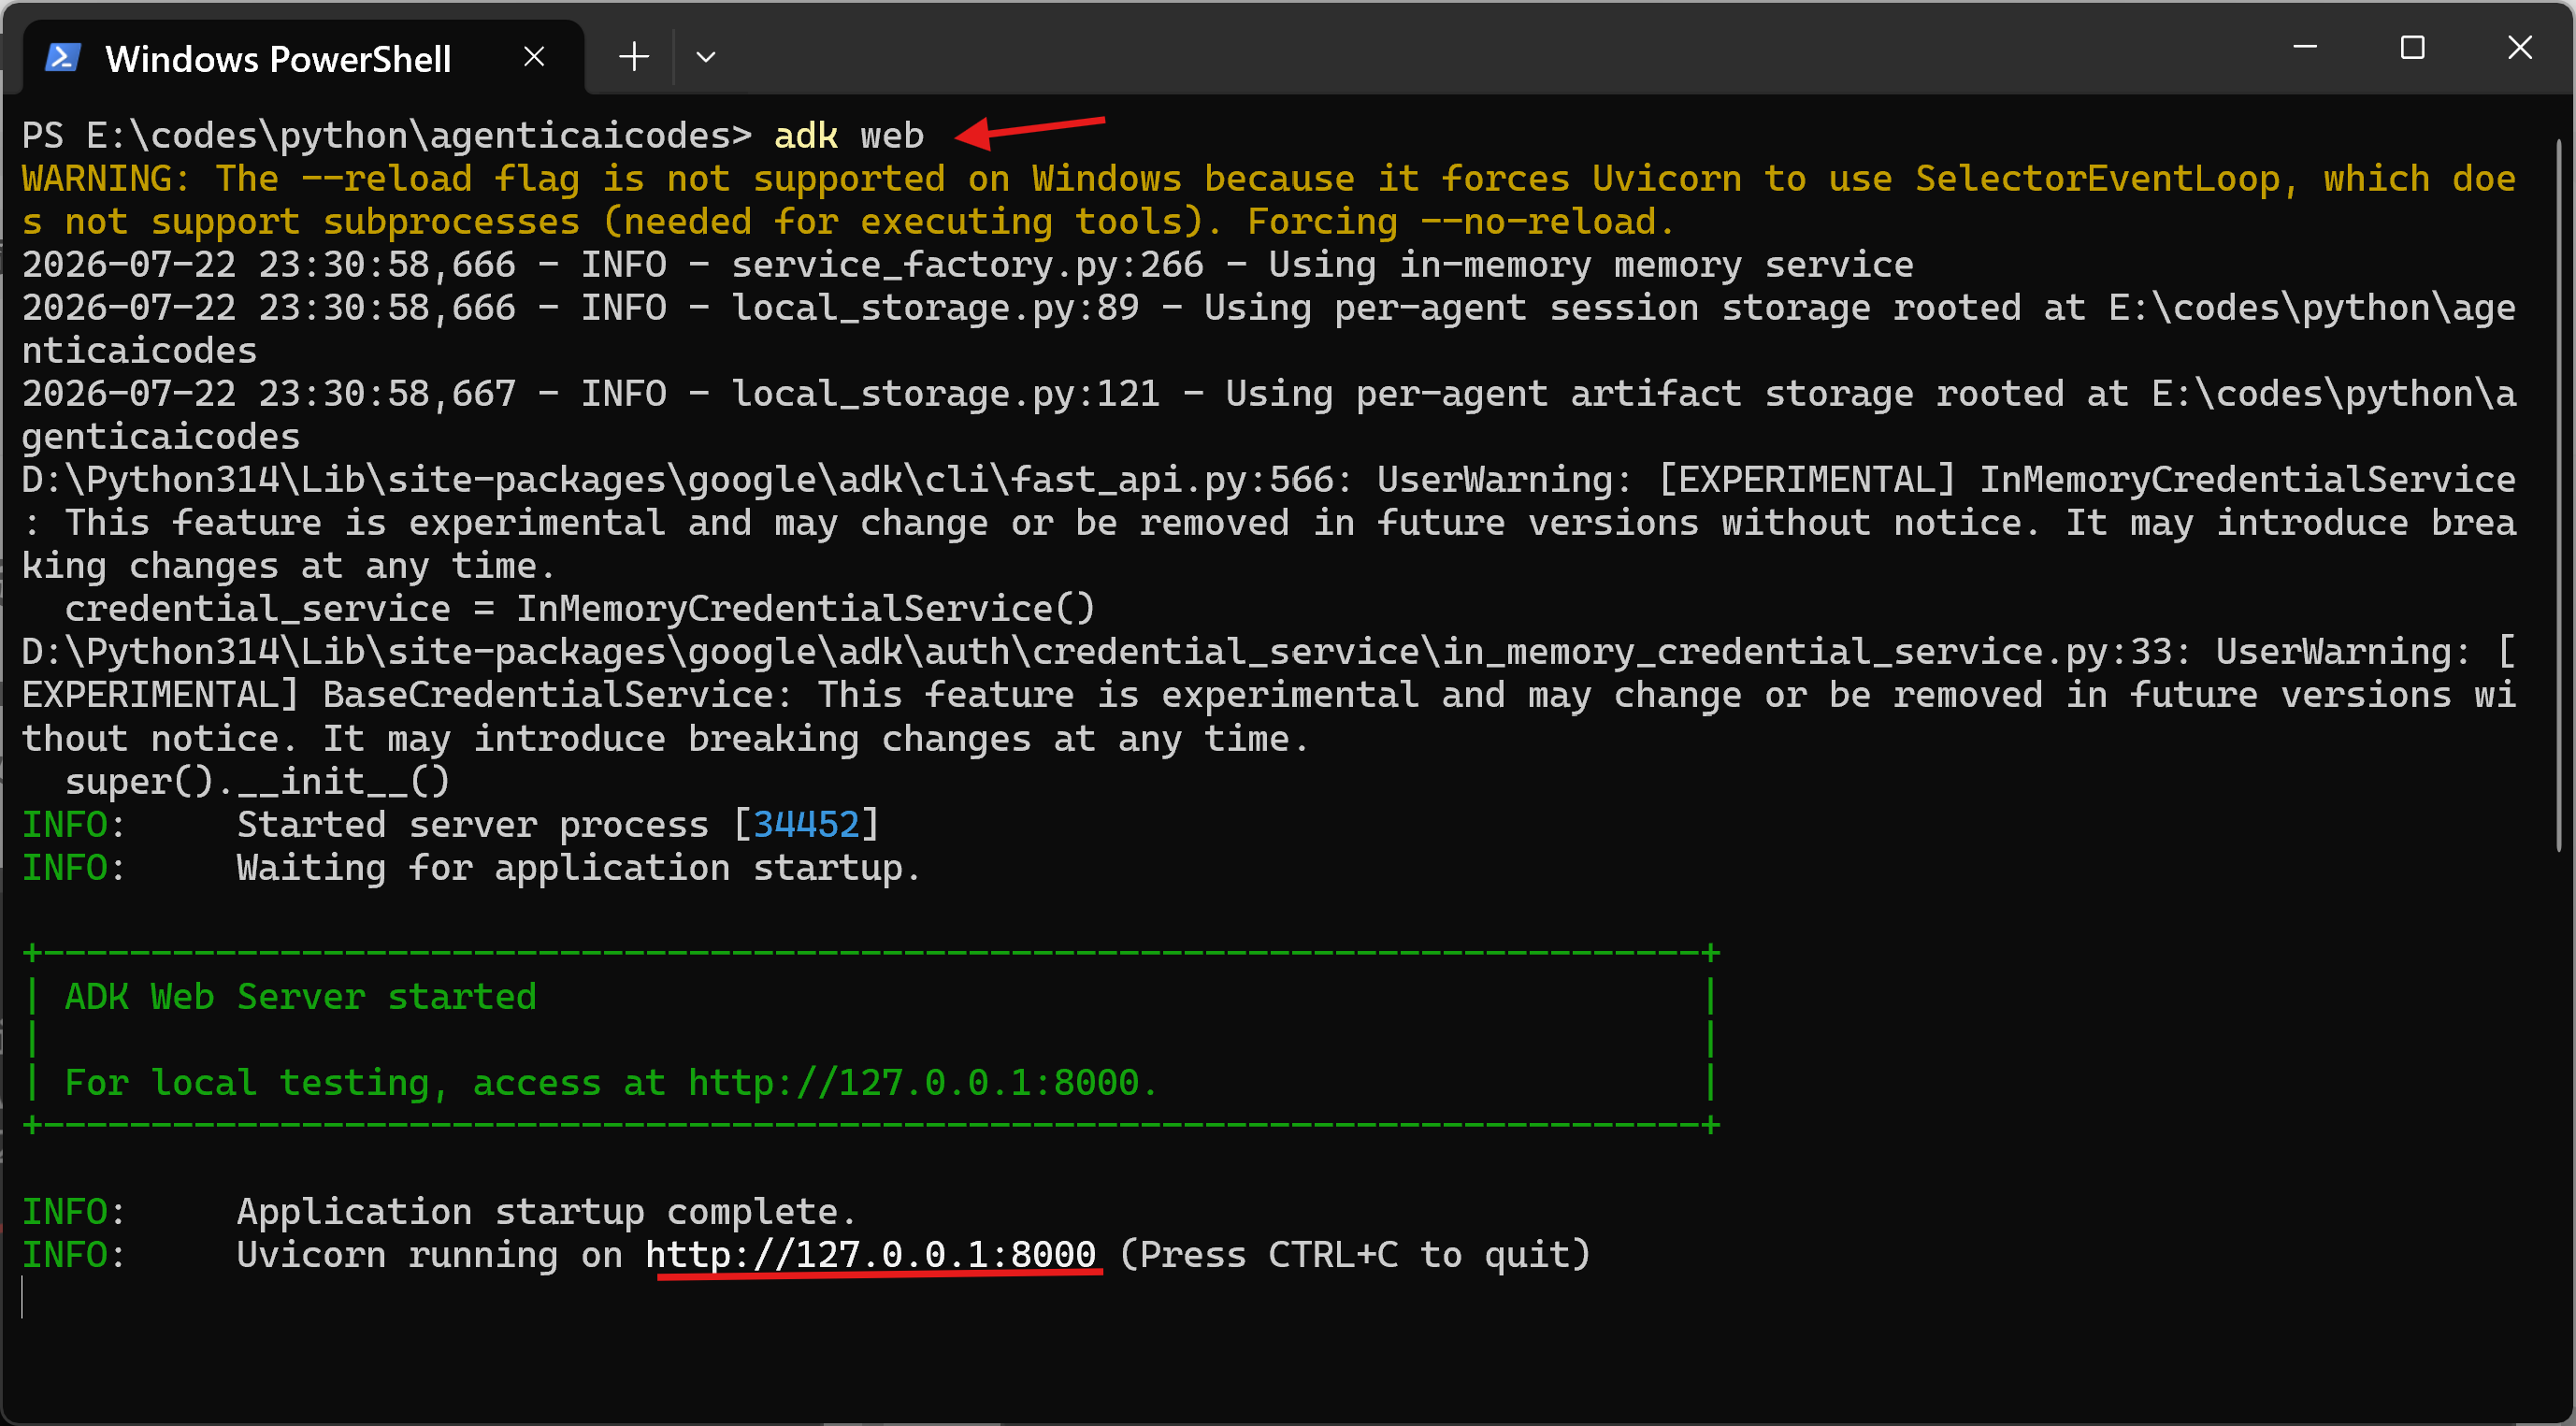
Task: Close the Windows PowerShell tab
Action: coord(534,57)
